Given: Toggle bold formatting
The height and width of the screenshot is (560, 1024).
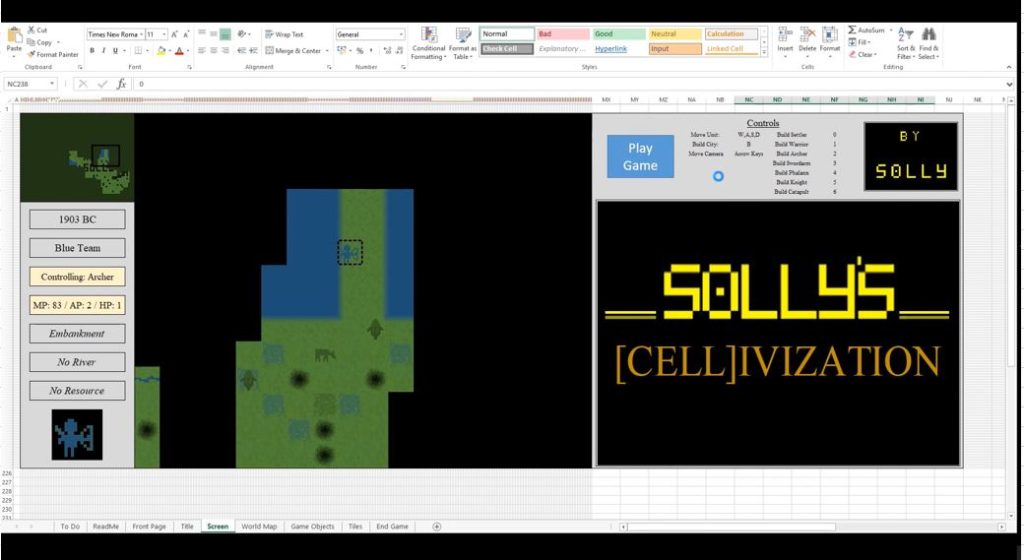Looking at the screenshot, I should click(92, 51).
